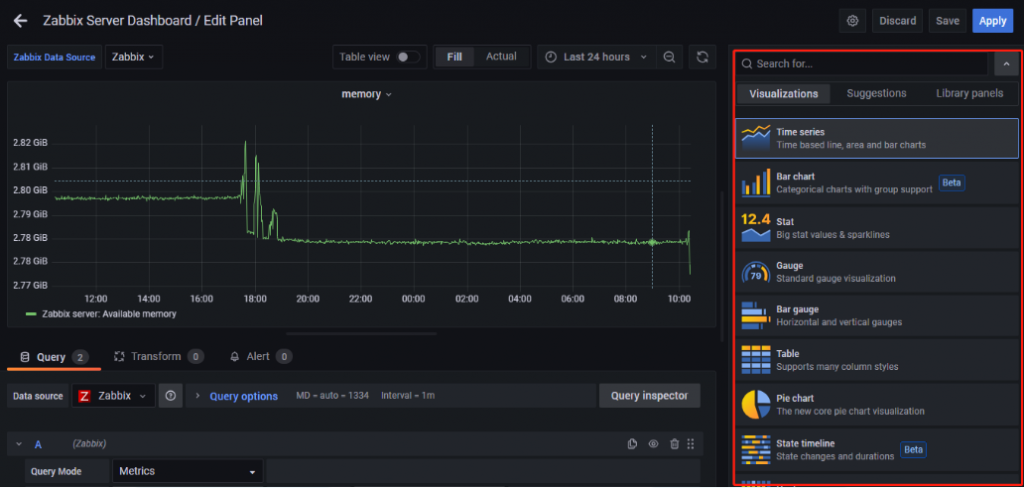Click the Transform tab icon
The height and width of the screenshot is (488, 1024).
click(119, 357)
